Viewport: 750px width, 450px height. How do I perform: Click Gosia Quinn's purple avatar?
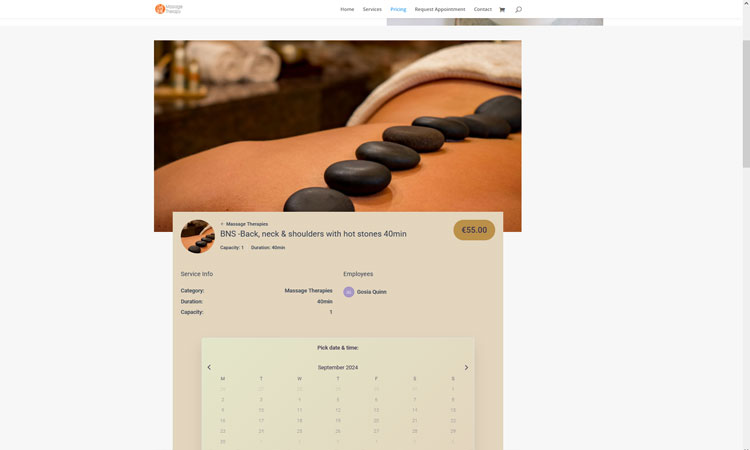[x=349, y=292]
